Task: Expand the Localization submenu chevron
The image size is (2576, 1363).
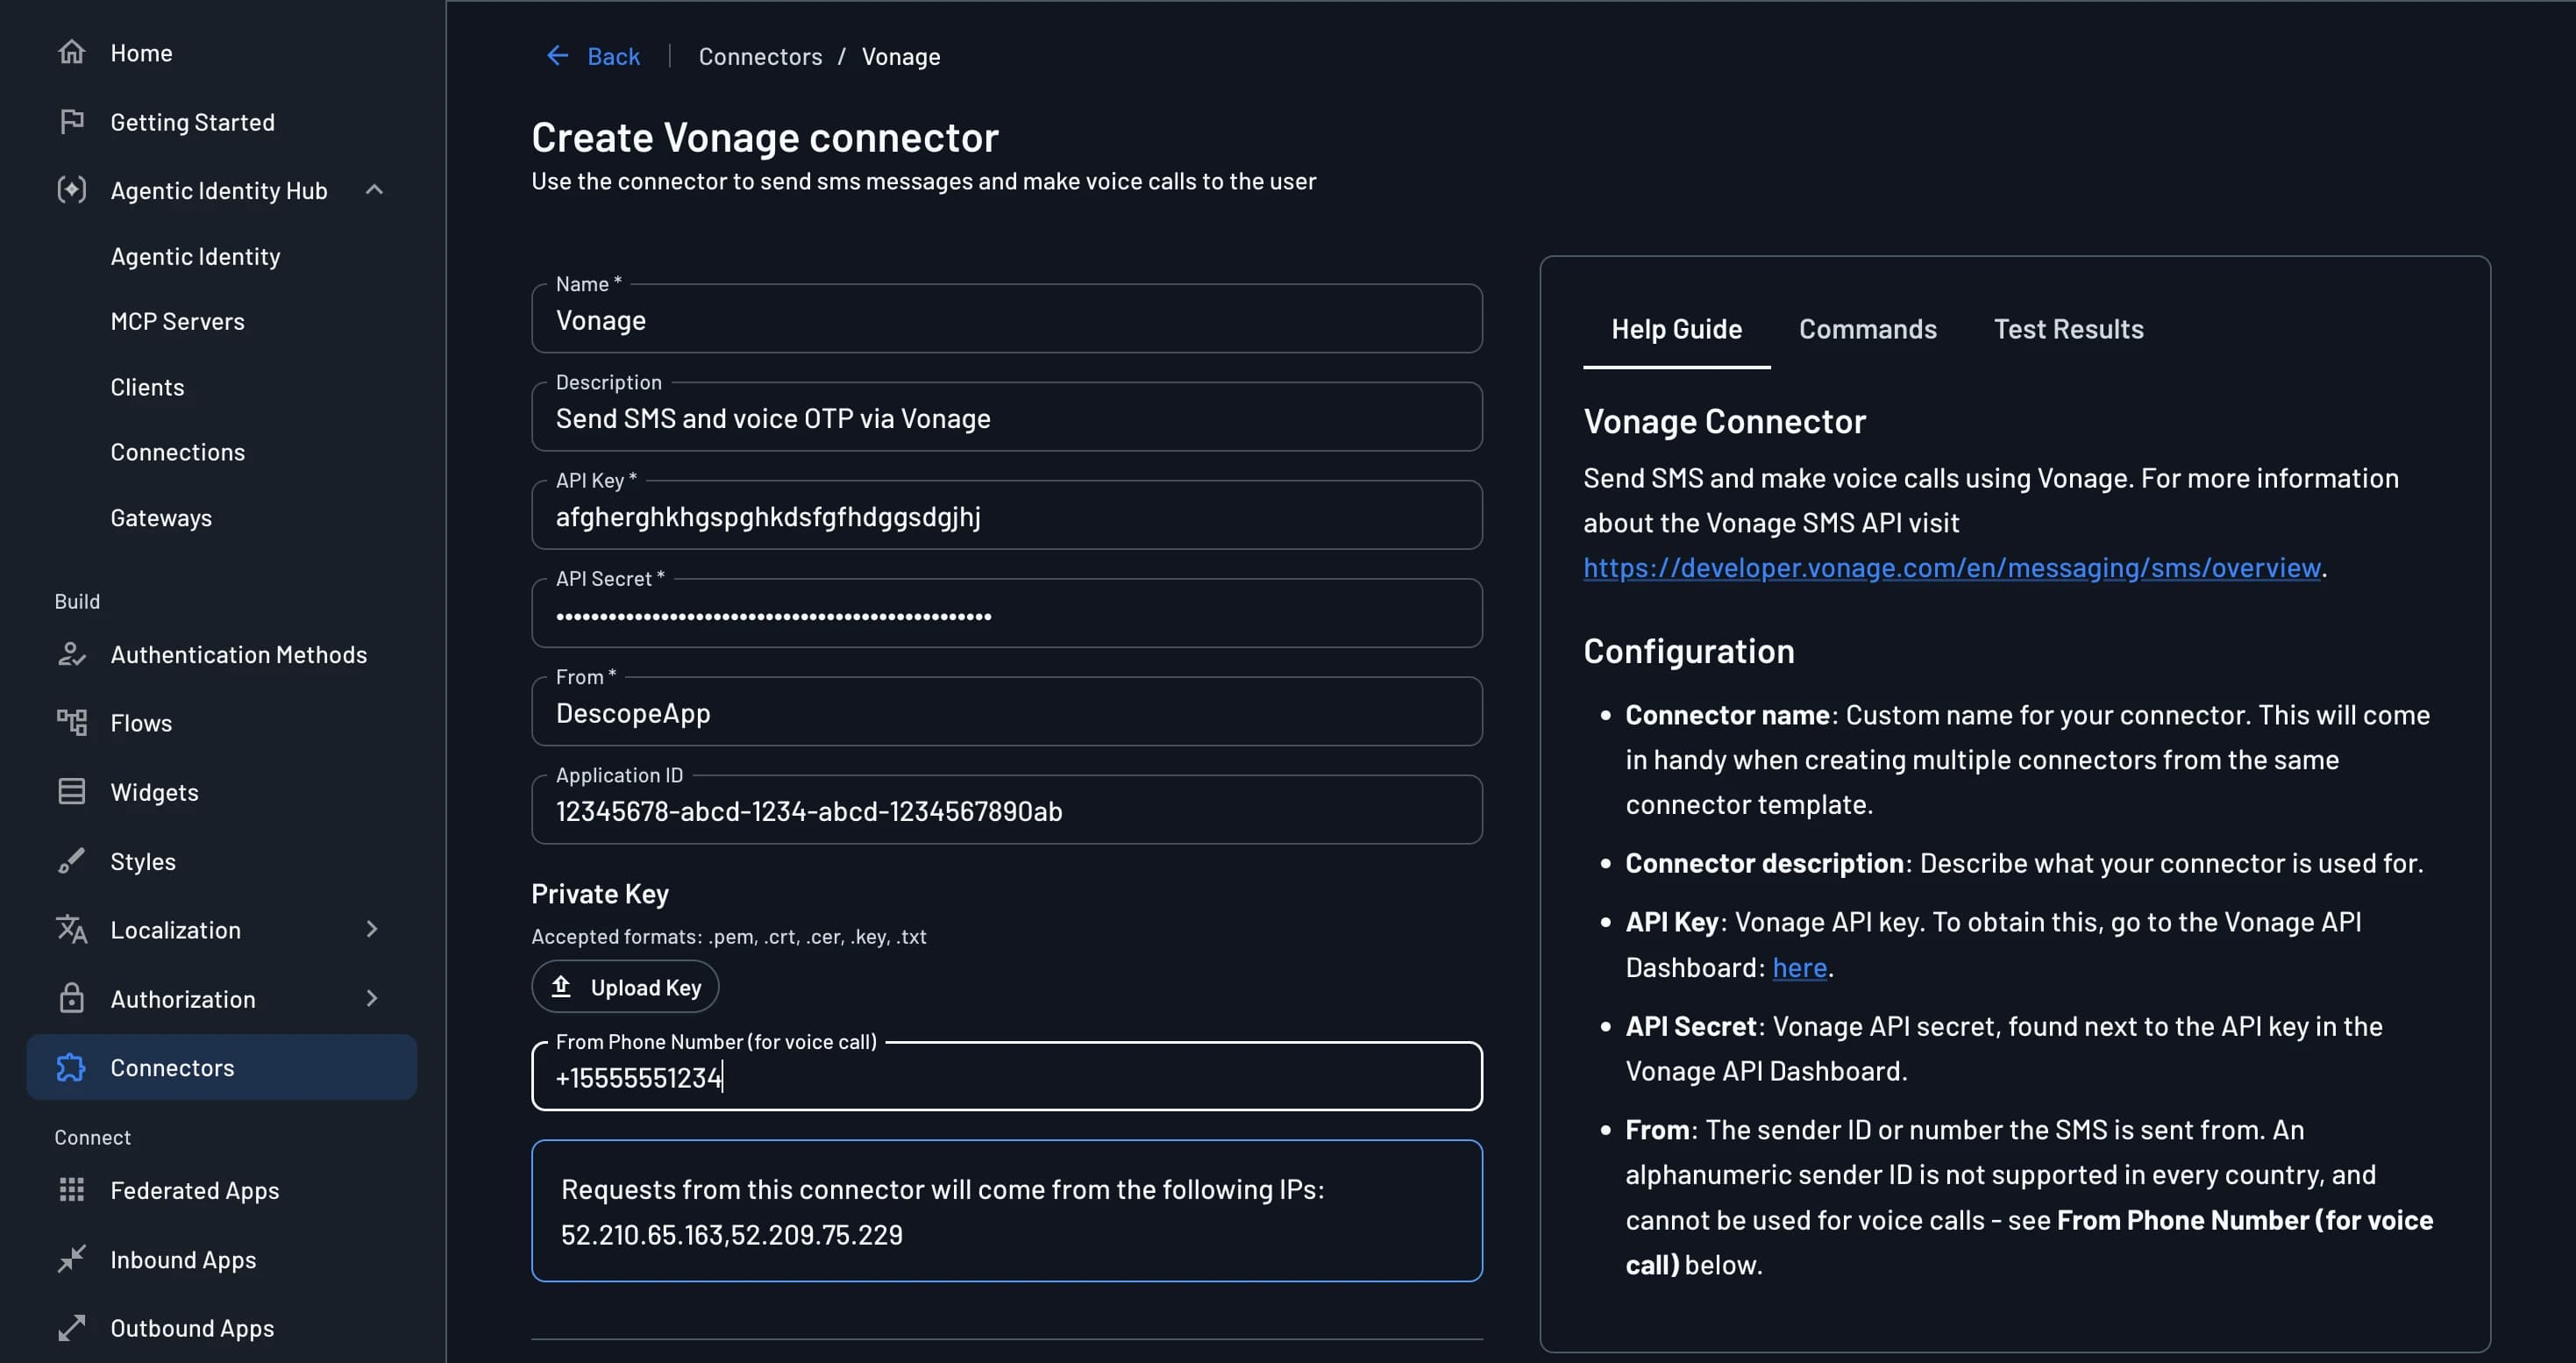Action: pyautogui.click(x=372, y=929)
